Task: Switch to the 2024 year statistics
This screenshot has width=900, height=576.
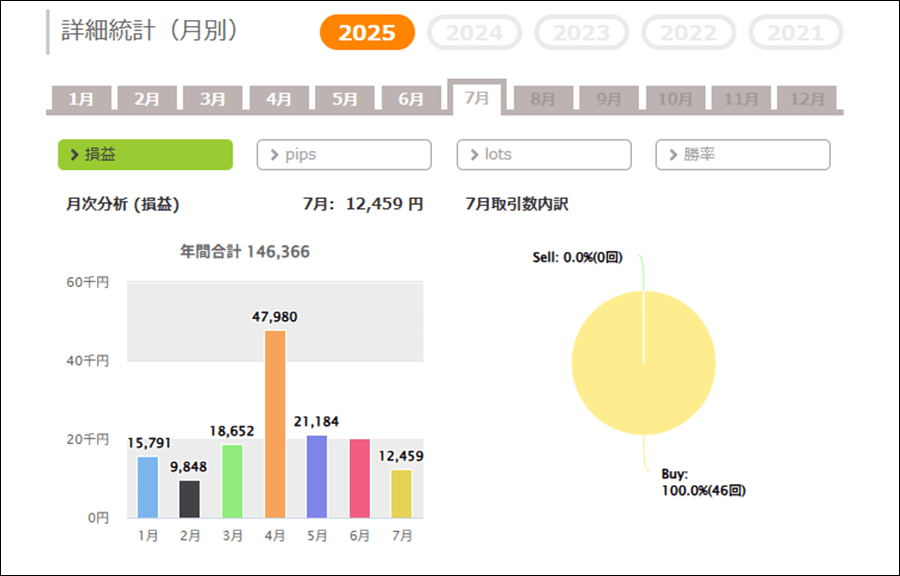Action: coord(474,33)
